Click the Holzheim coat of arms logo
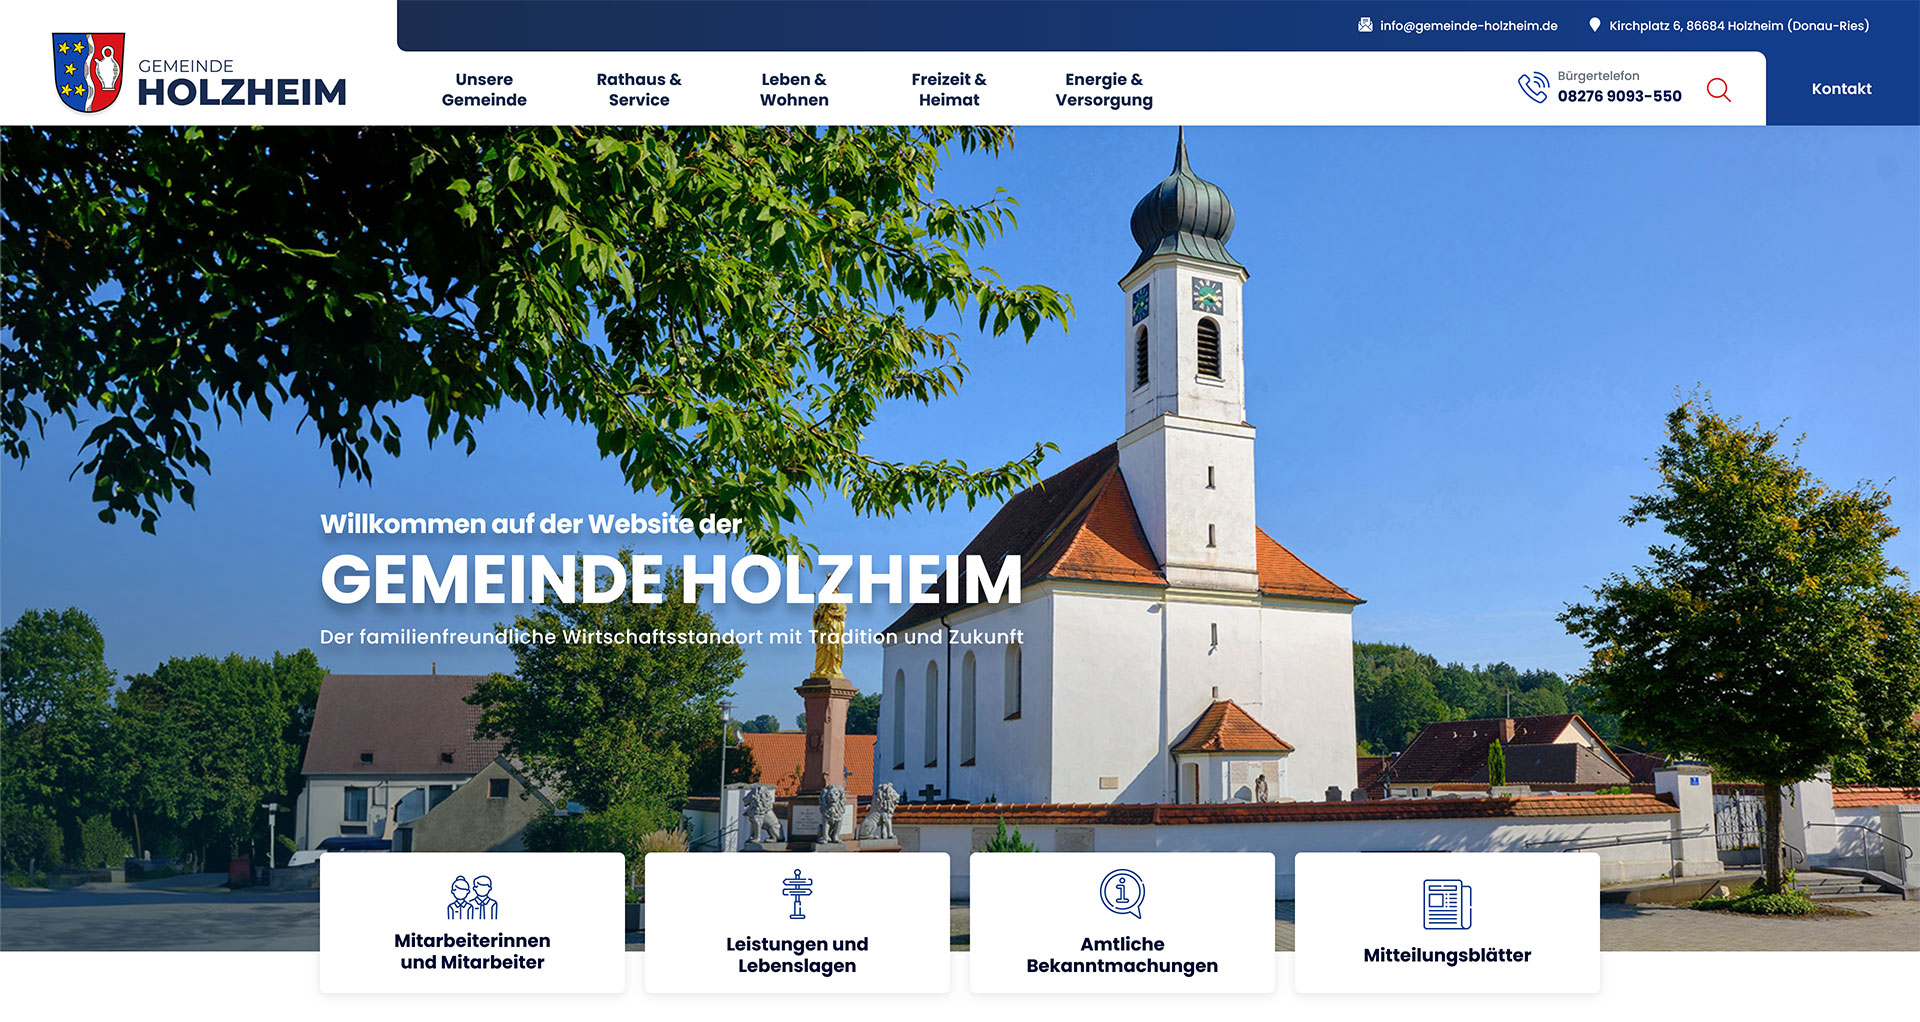This screenshot has height=1022, width=1920. pyautogui.click(x=89, y=72)
